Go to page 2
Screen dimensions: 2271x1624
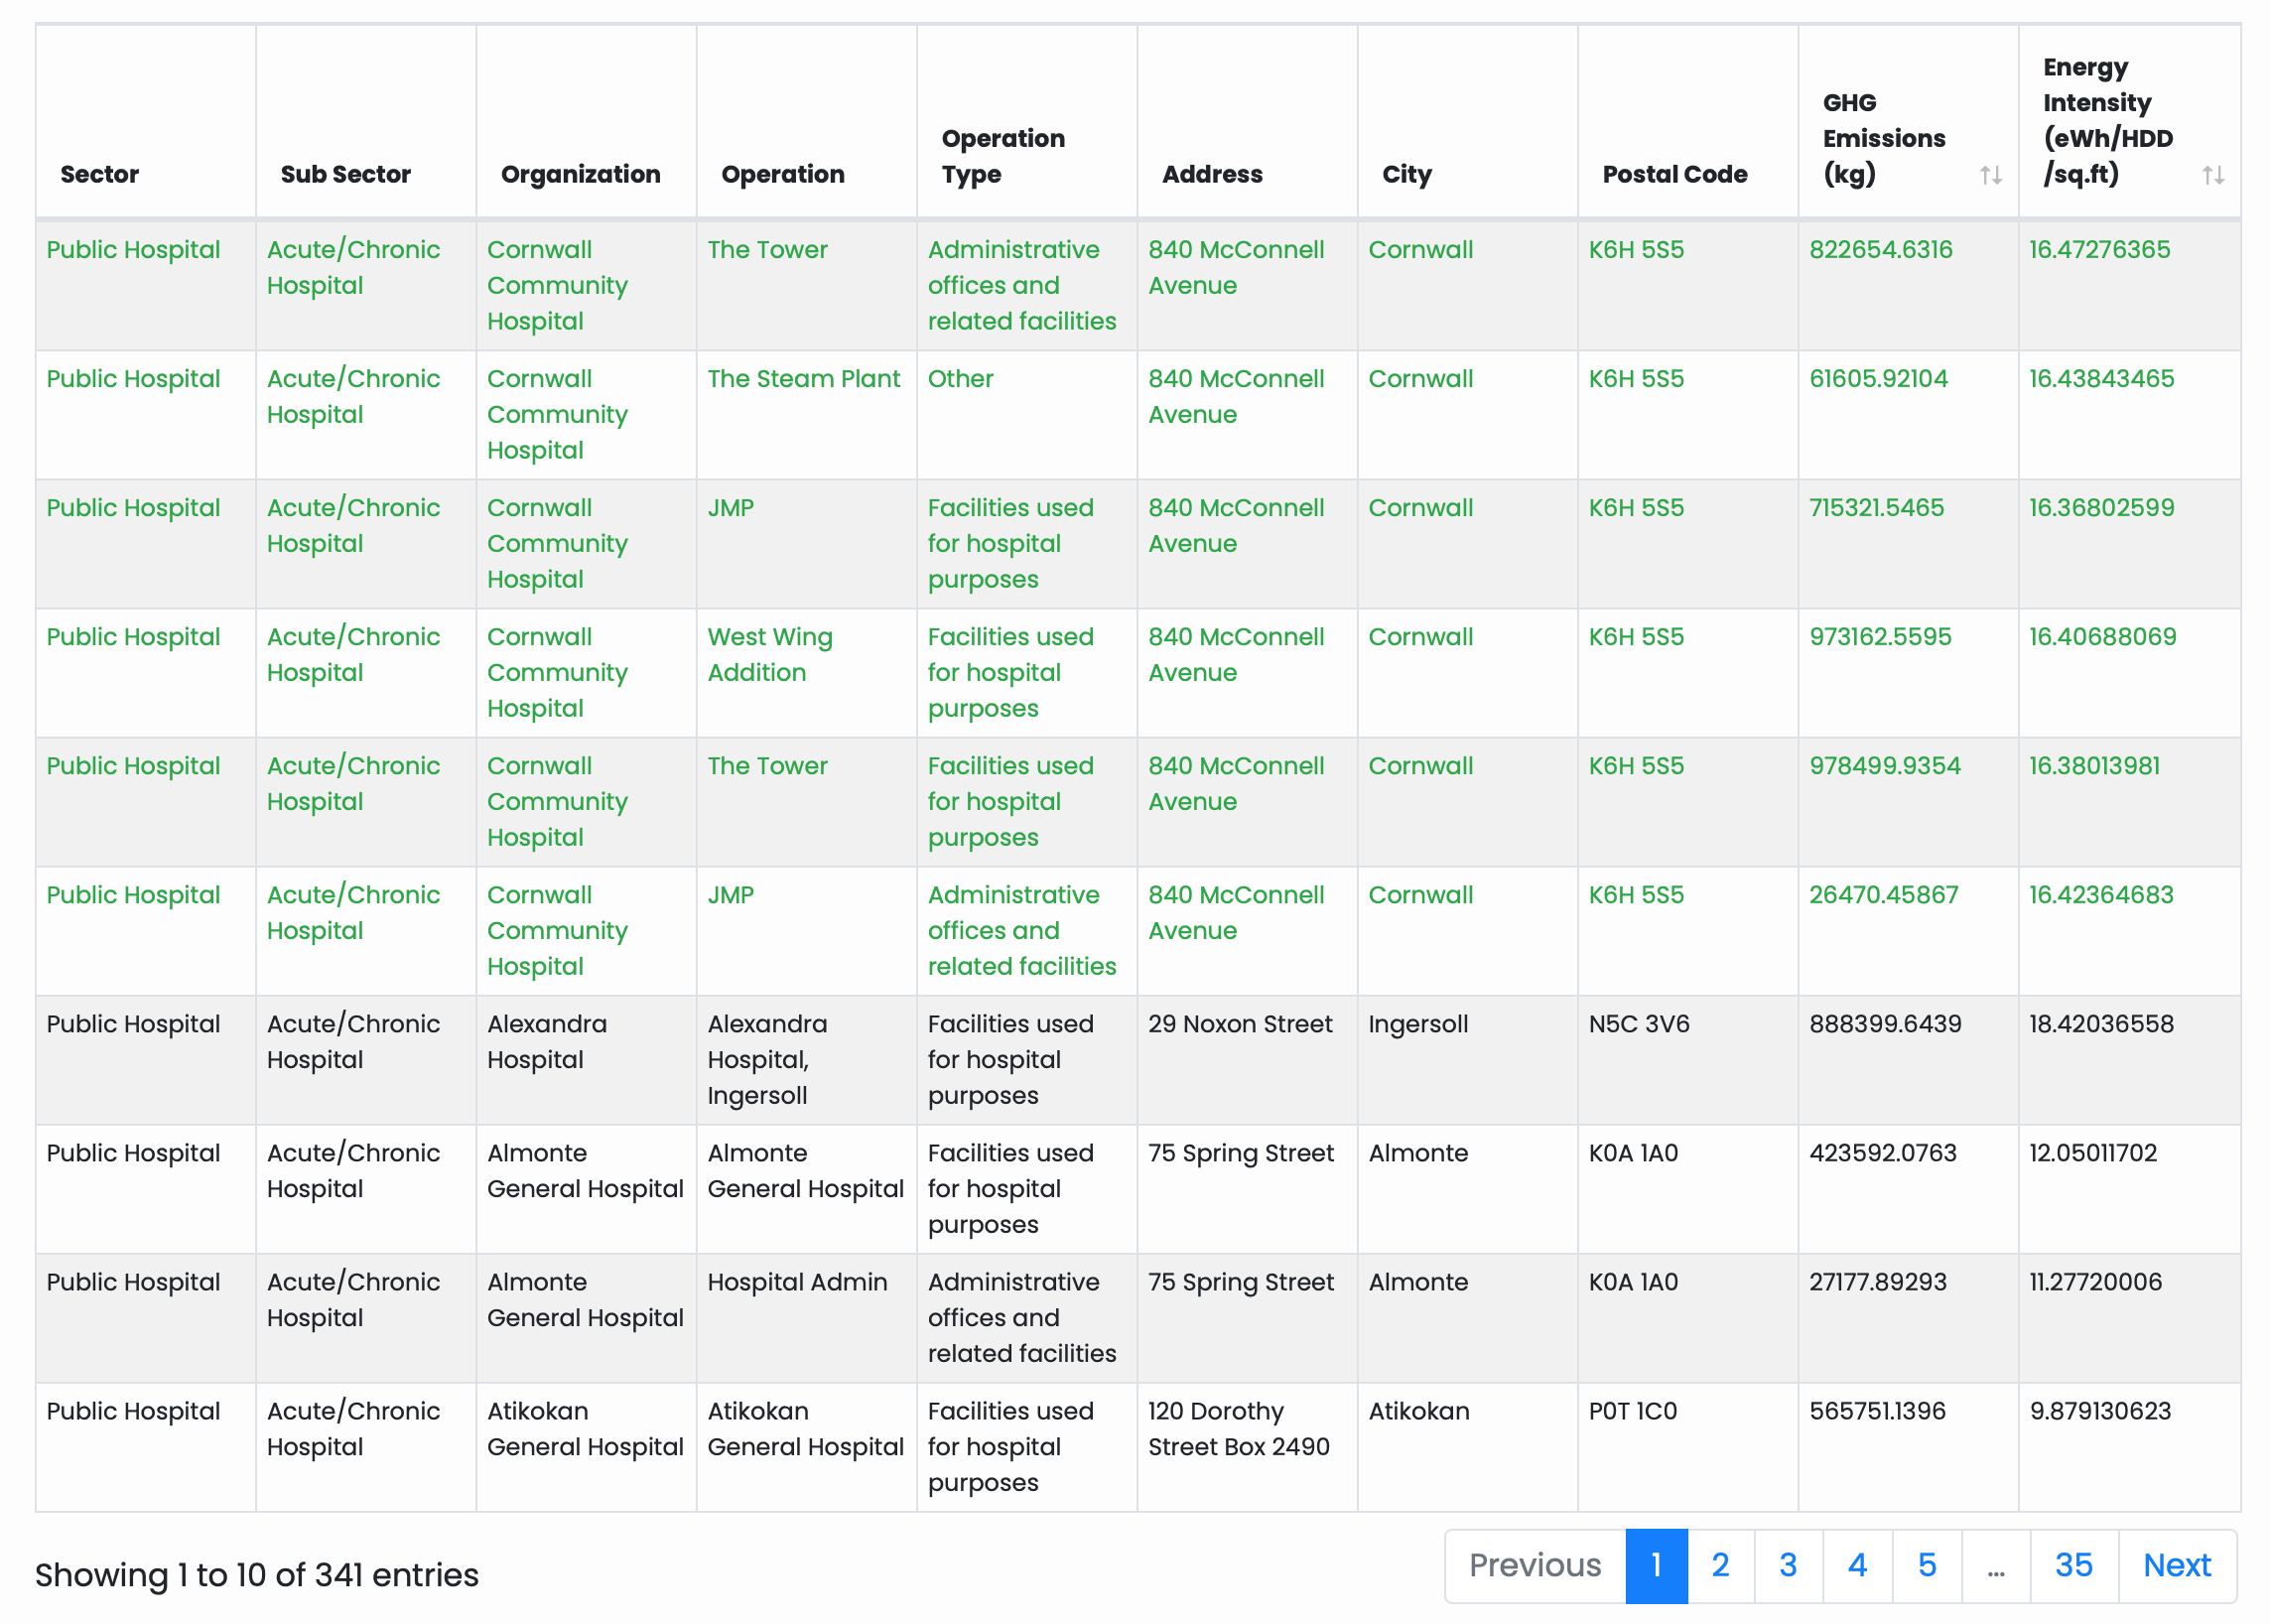click(x=1720, y=1565)
